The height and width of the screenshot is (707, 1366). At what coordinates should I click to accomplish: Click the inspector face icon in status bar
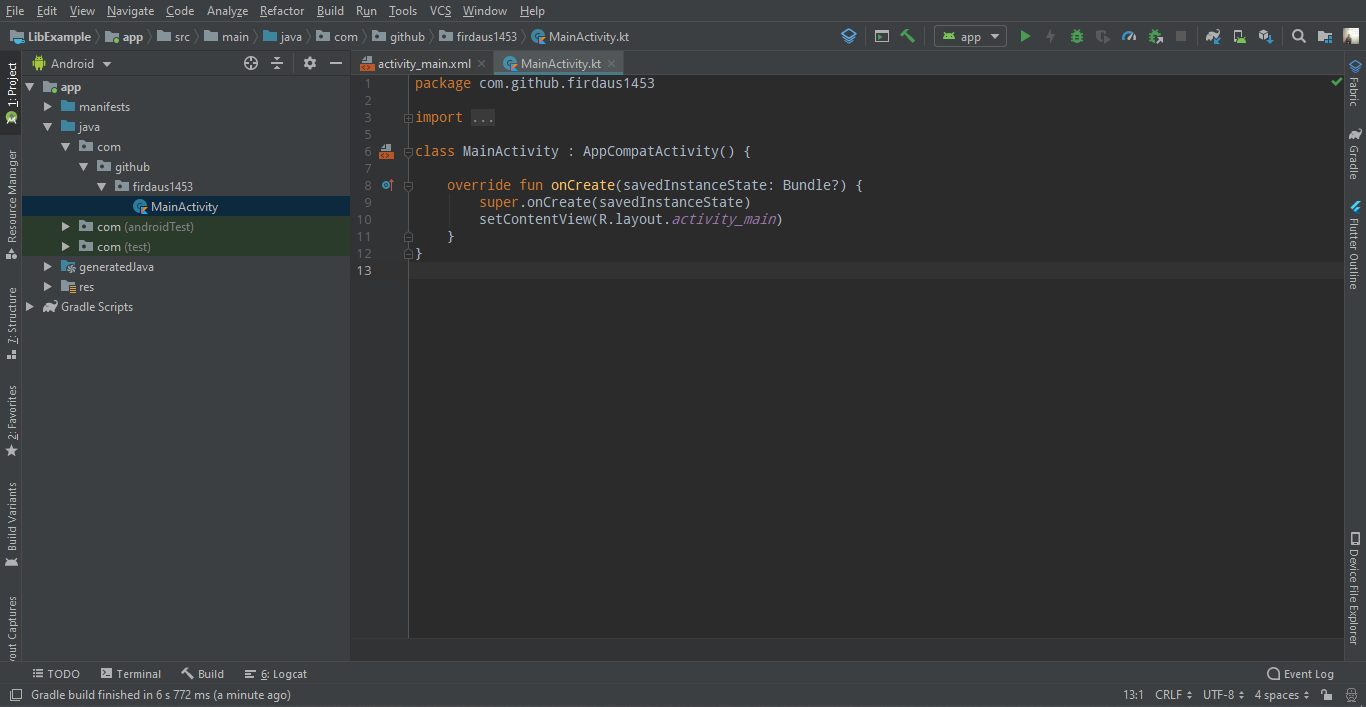pos(1351,695)
